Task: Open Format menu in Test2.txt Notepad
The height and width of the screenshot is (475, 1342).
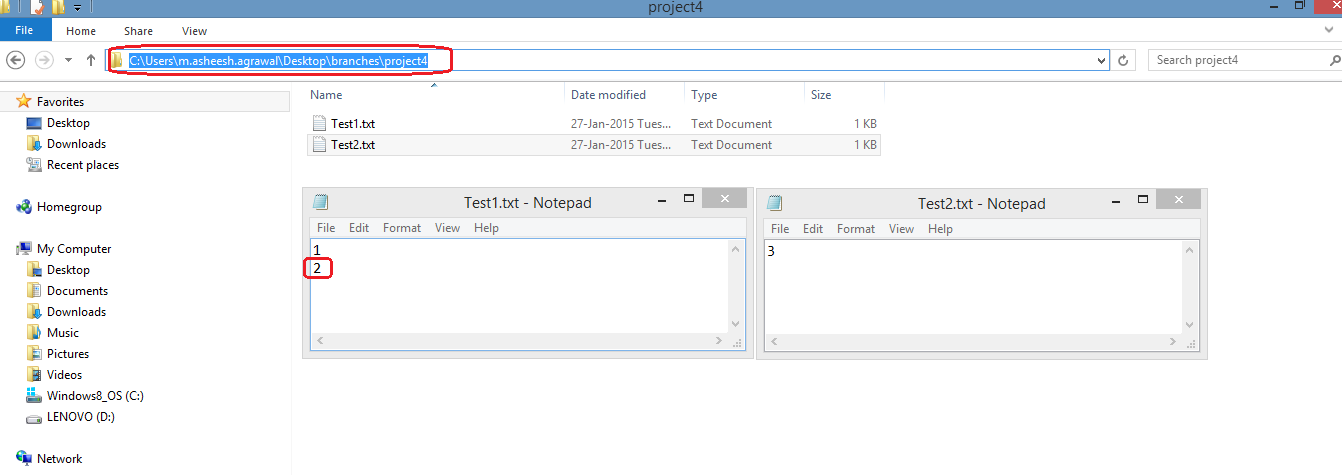Action: coord(856,229)
